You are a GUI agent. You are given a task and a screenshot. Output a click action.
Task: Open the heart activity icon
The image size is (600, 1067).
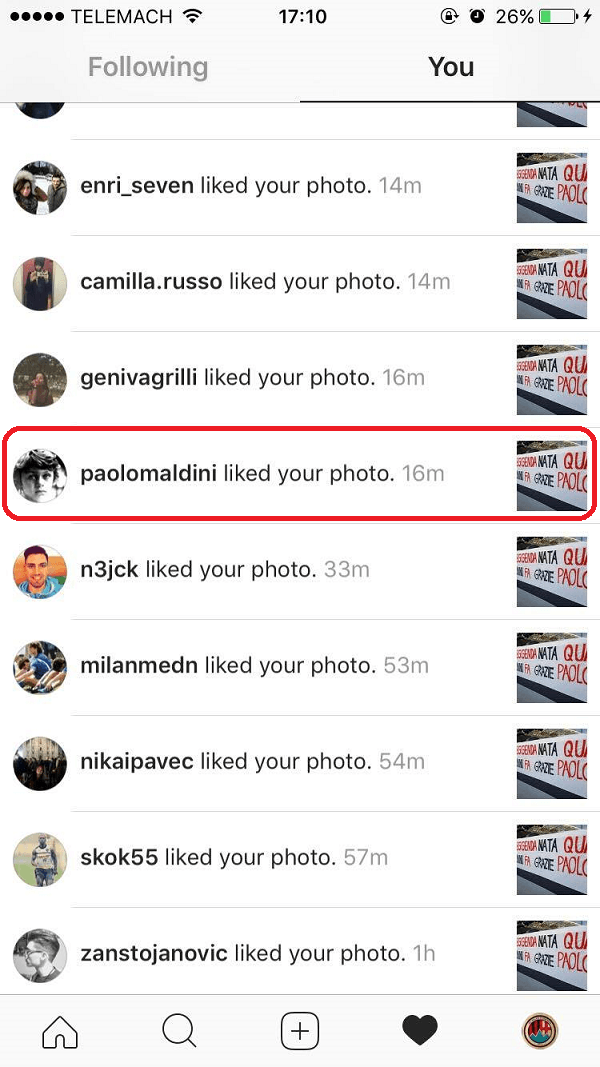pos(420,1031)
